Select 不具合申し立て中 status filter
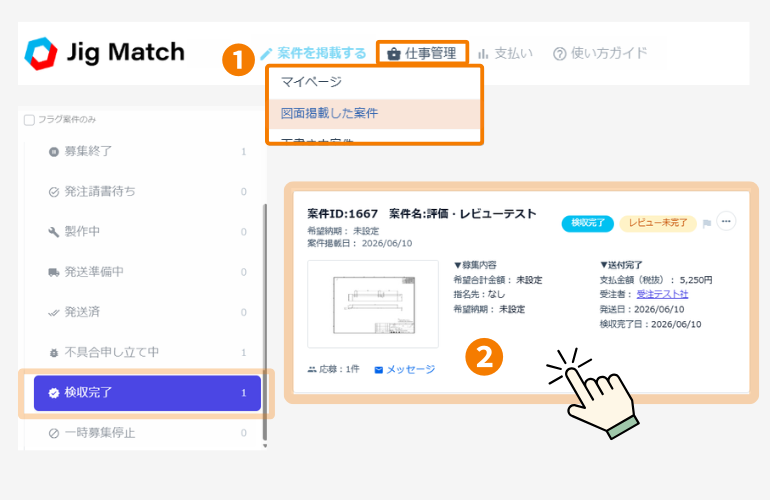 [147, 352]
